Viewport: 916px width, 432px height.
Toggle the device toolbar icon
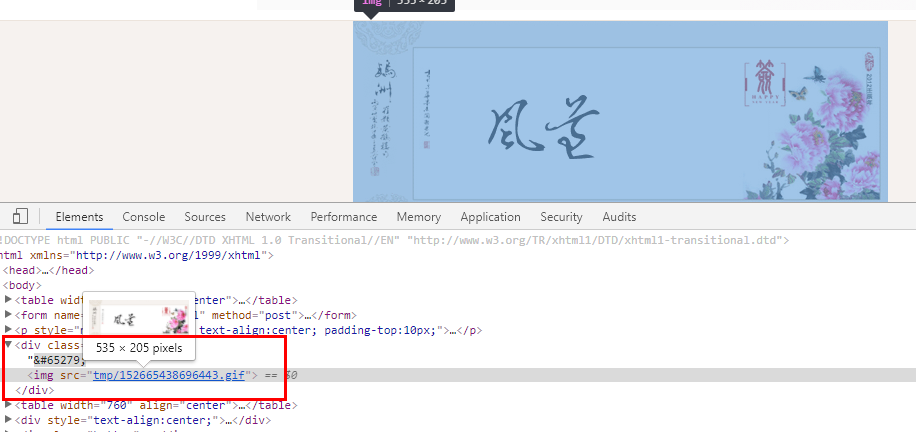point(20,216)
